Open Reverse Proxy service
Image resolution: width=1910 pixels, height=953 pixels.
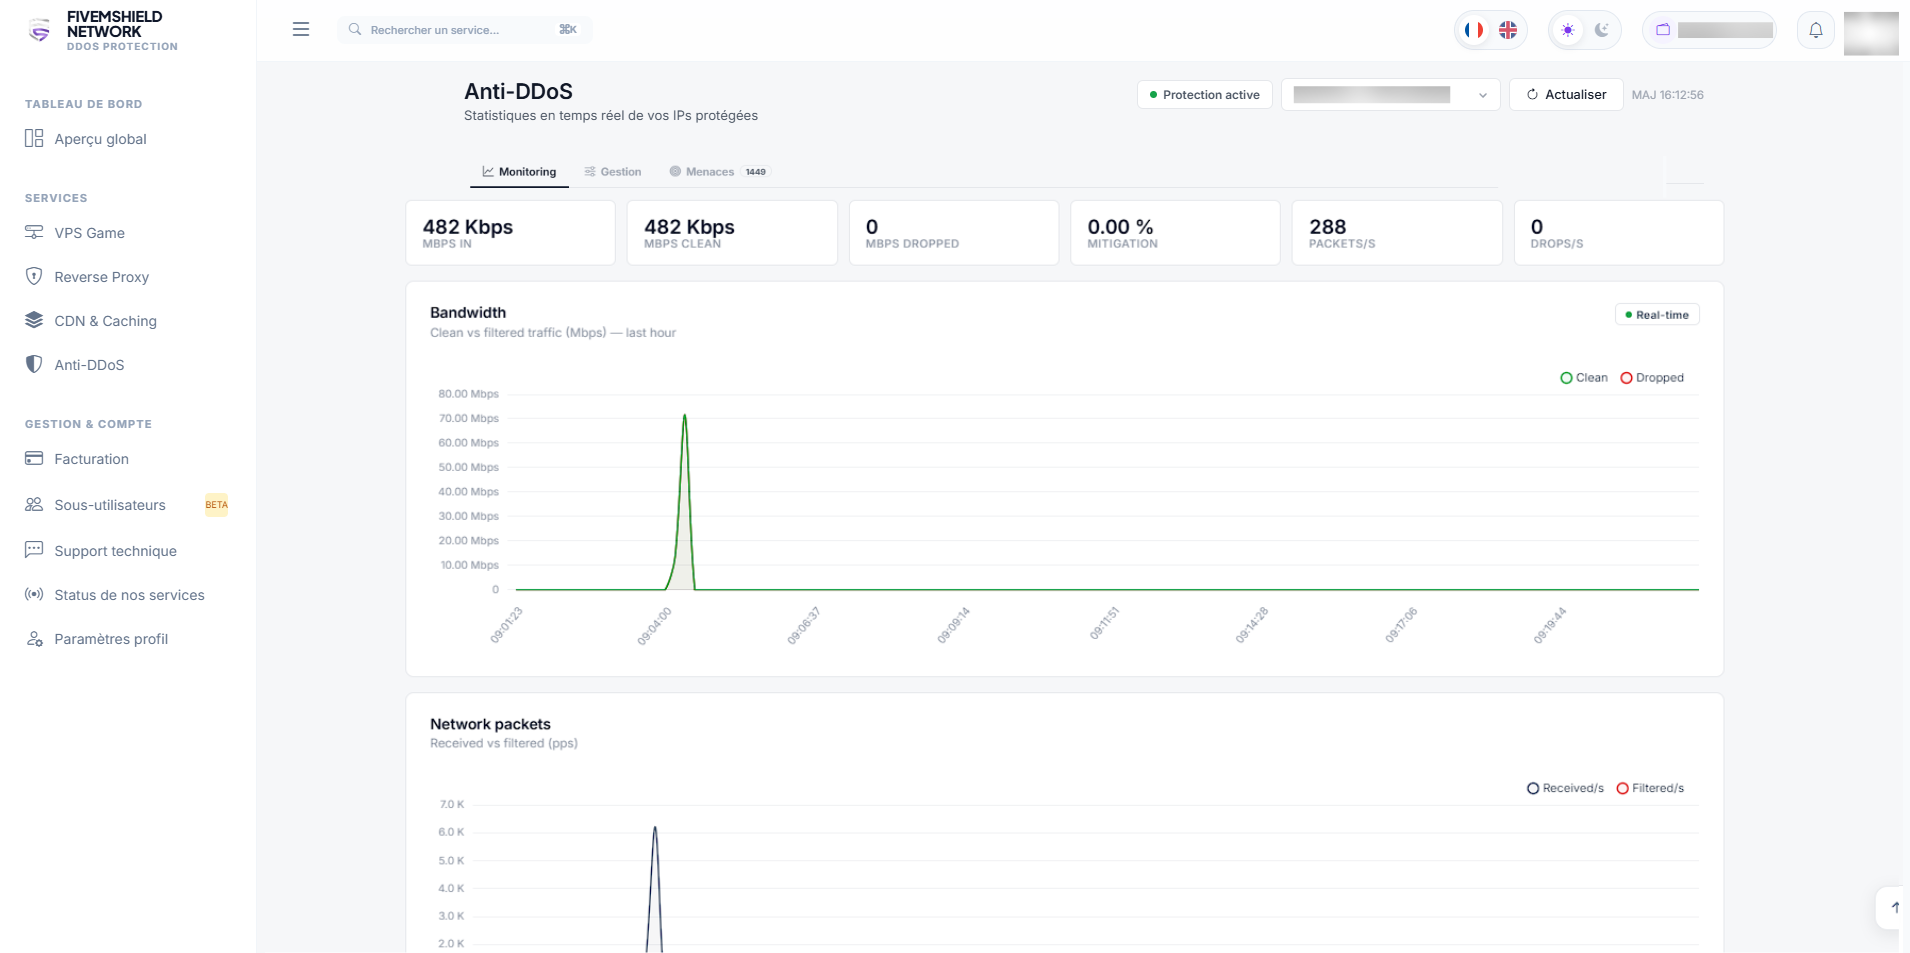tap(87, 277)
